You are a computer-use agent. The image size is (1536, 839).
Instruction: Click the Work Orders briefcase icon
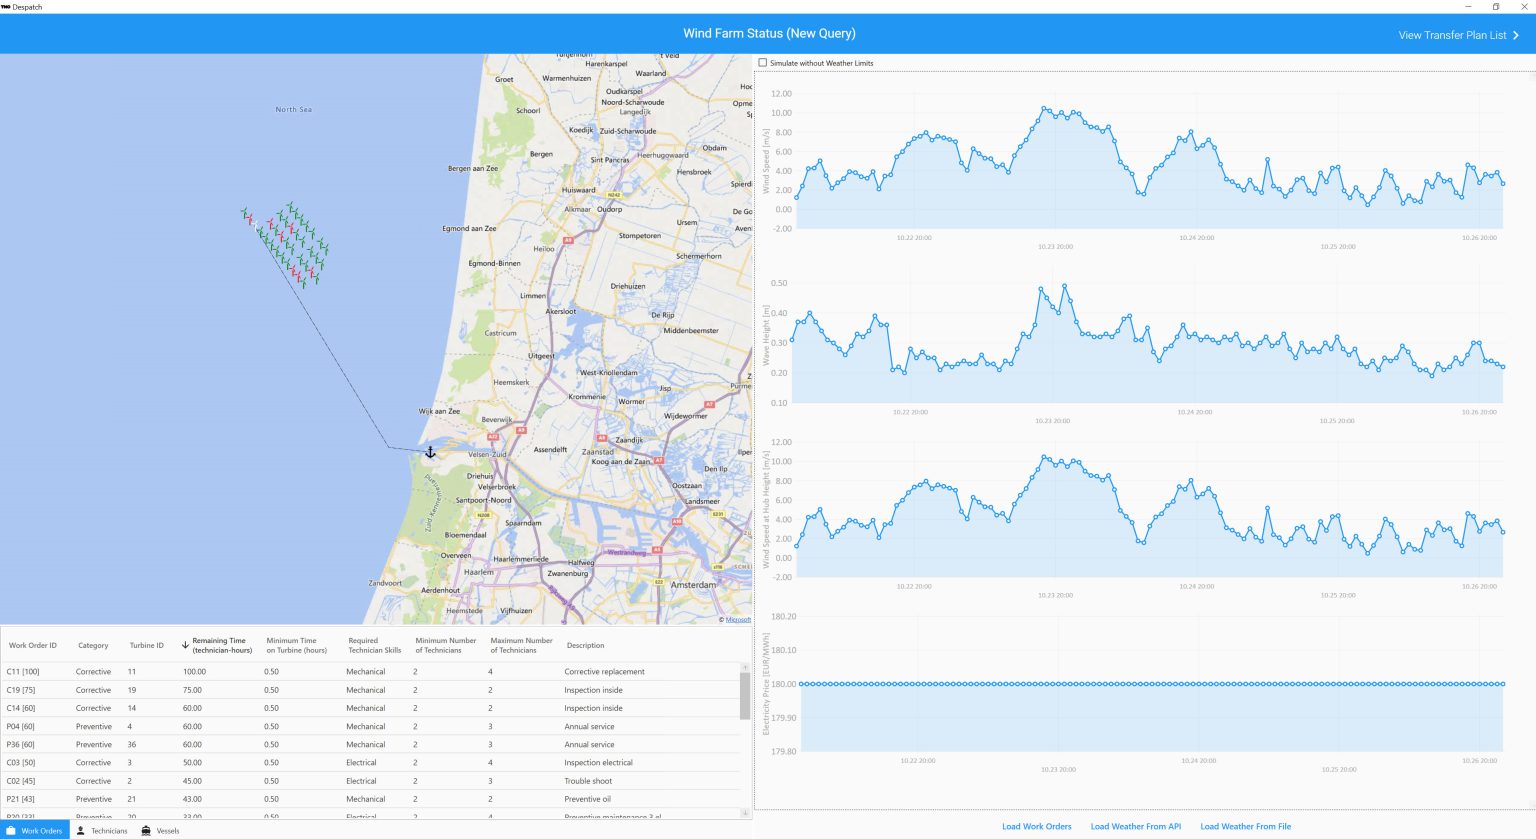tap(12, 831)
